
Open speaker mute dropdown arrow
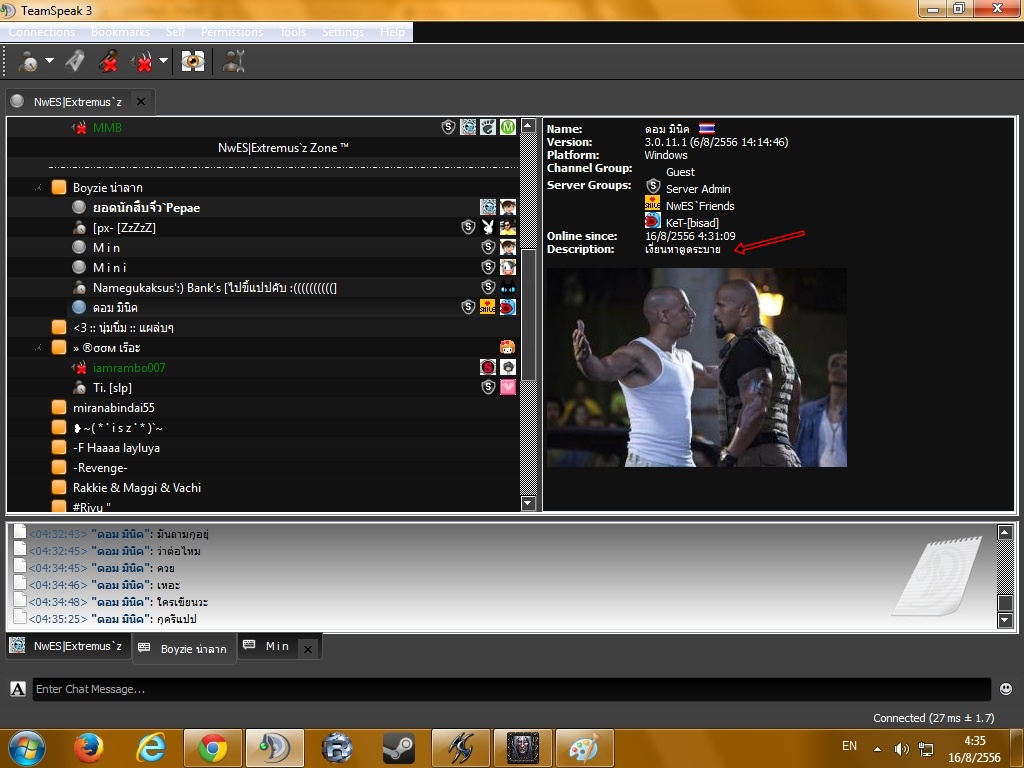pyautogui.click(x=163, y=61)
